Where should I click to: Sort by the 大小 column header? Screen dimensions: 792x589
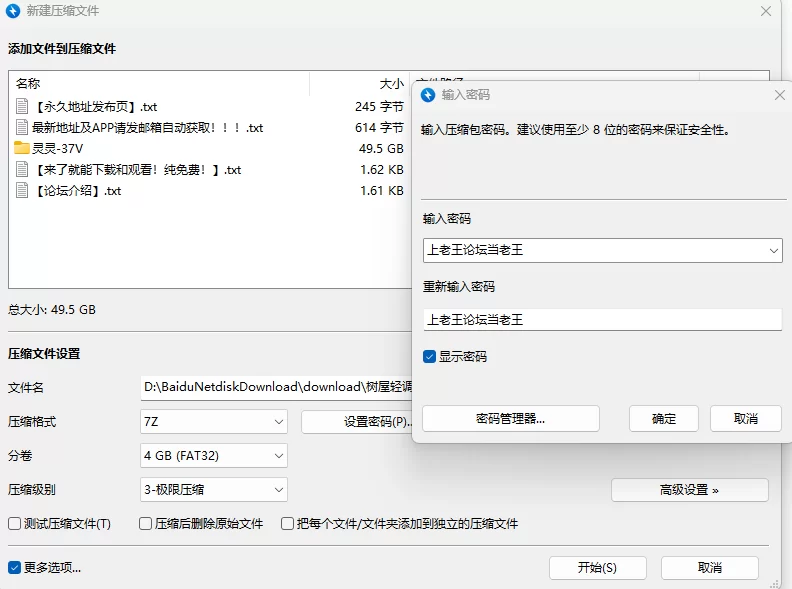tap(391, 83)
